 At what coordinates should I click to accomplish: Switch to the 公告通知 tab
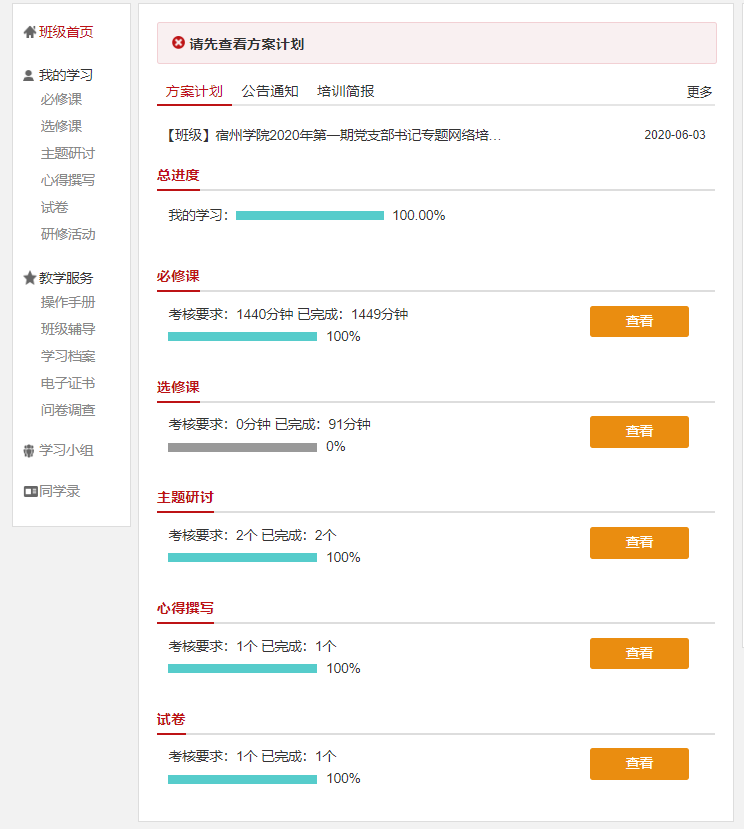(270, 91)
